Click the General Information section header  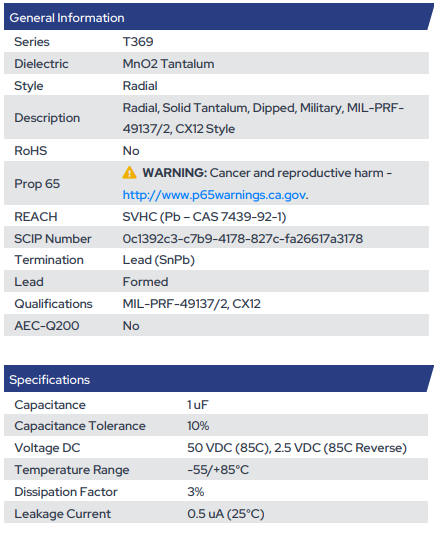click(x=67, y=18)
